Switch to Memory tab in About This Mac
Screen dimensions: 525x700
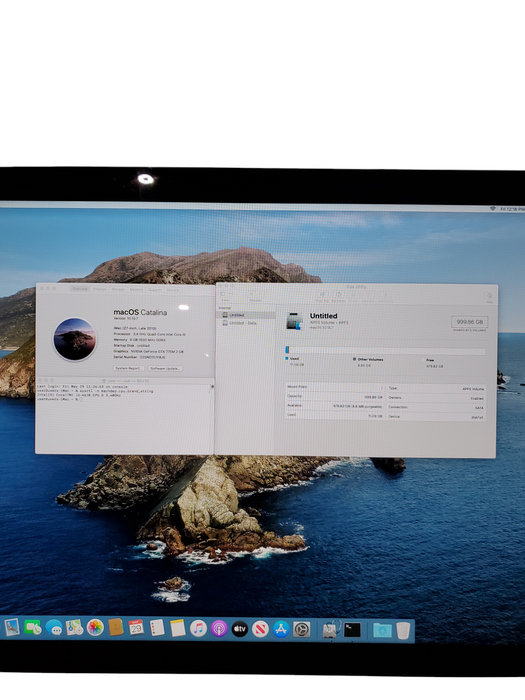(137, 289)
